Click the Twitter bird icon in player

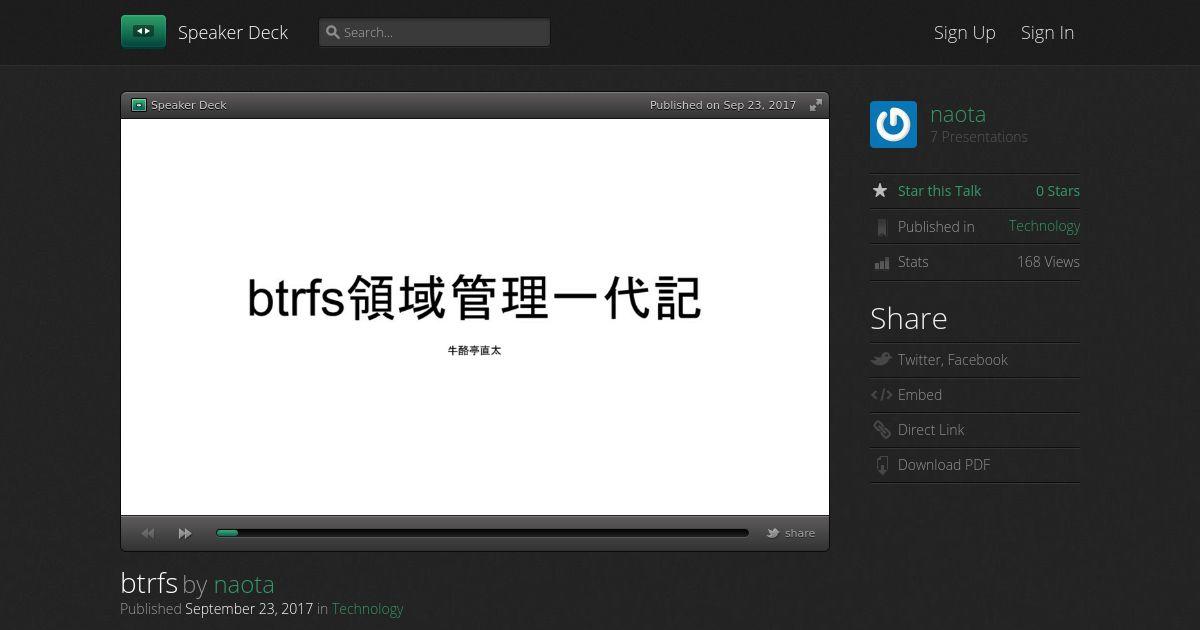[773, 533]
